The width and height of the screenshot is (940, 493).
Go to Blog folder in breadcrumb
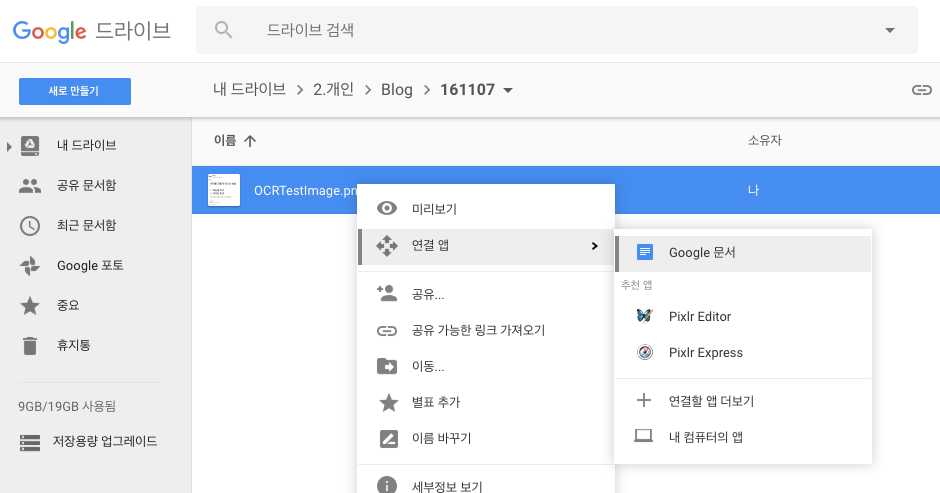tap(397, 90)
